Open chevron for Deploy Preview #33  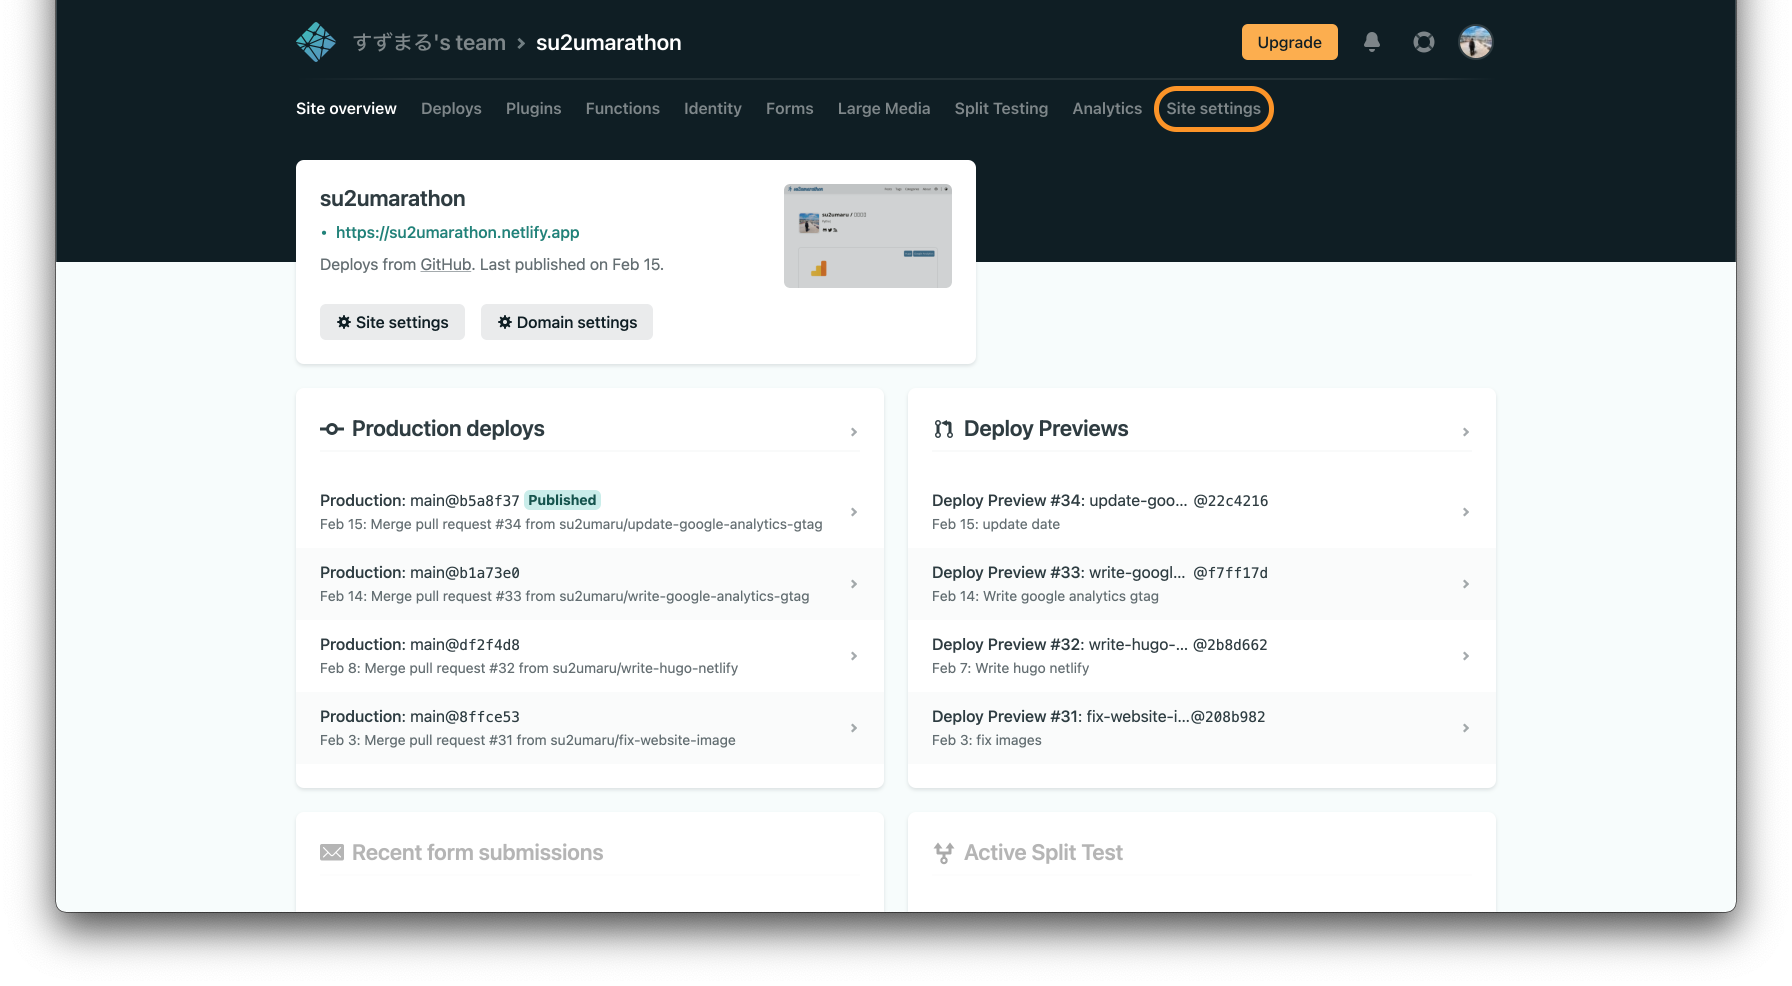1466,584
